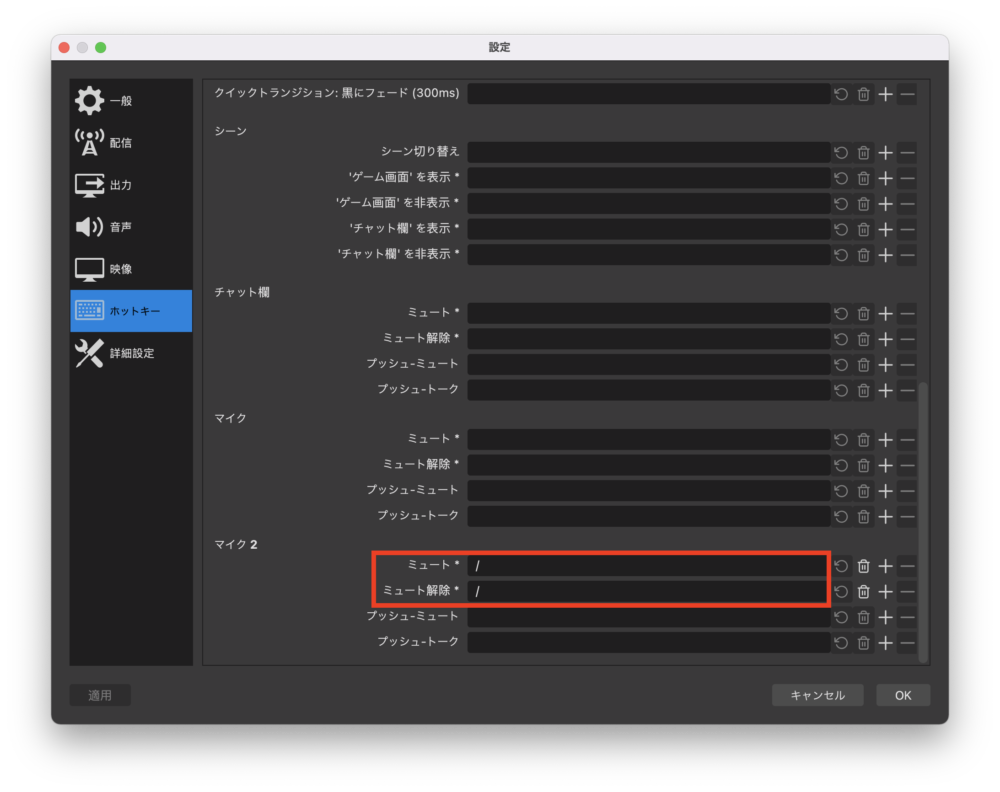Image resolution: width=1000 pixels, height=792 pixels.
Task: Click the チャット欄 プッシュ-トーク hotkey field
Action: coord(648,390)
